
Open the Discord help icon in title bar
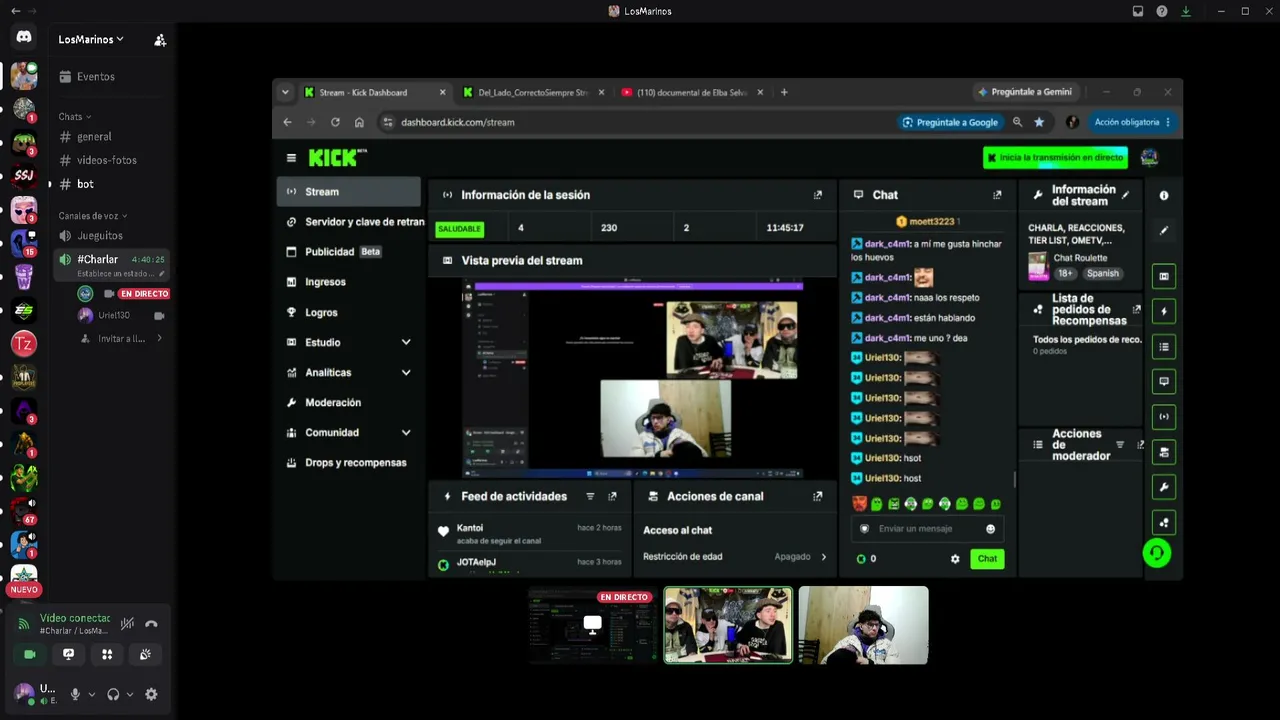[x=1162, y=11]
